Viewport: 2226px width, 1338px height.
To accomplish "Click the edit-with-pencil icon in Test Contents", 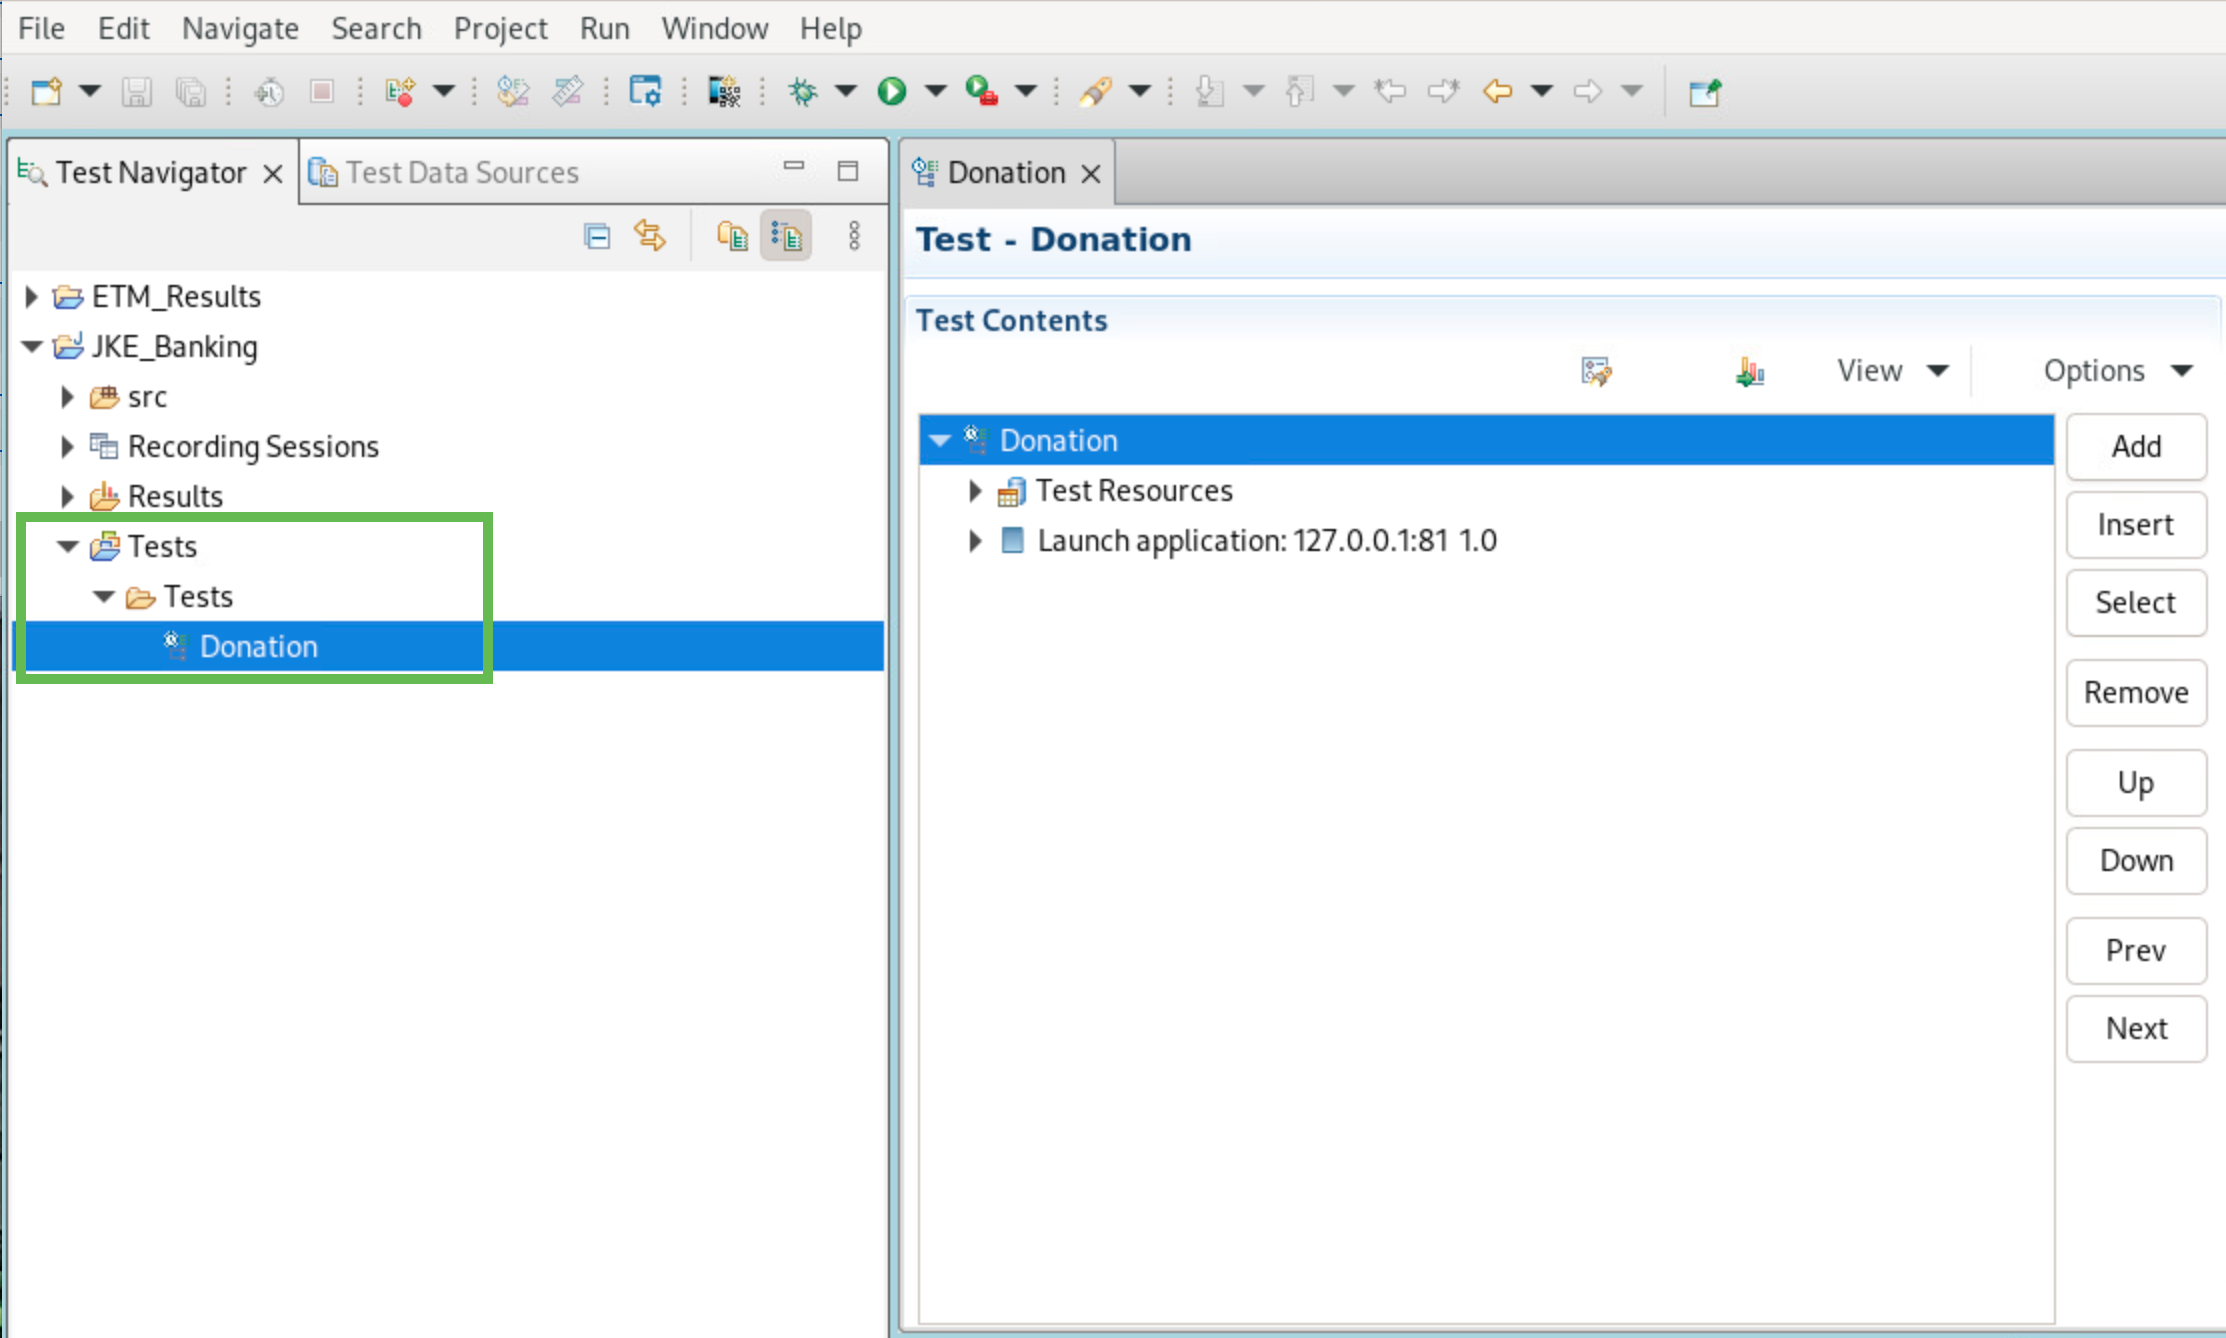I will pos(1596,372).
